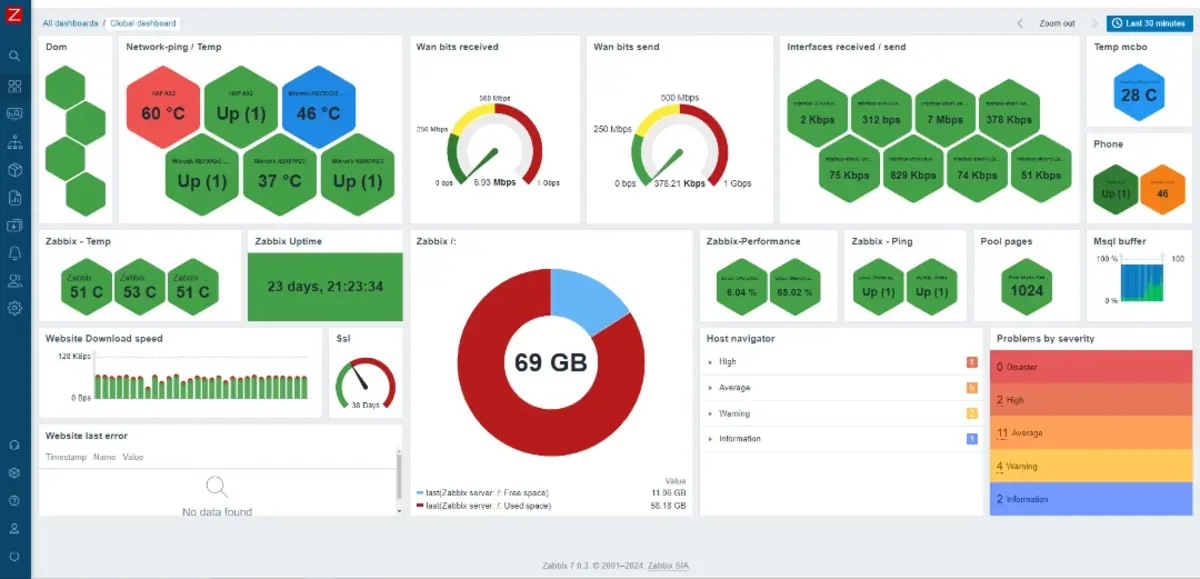The width and height of the screenshot is (1200, 579).
Task: Click the red 60 °C hexagon
Action: click(163, 109)
